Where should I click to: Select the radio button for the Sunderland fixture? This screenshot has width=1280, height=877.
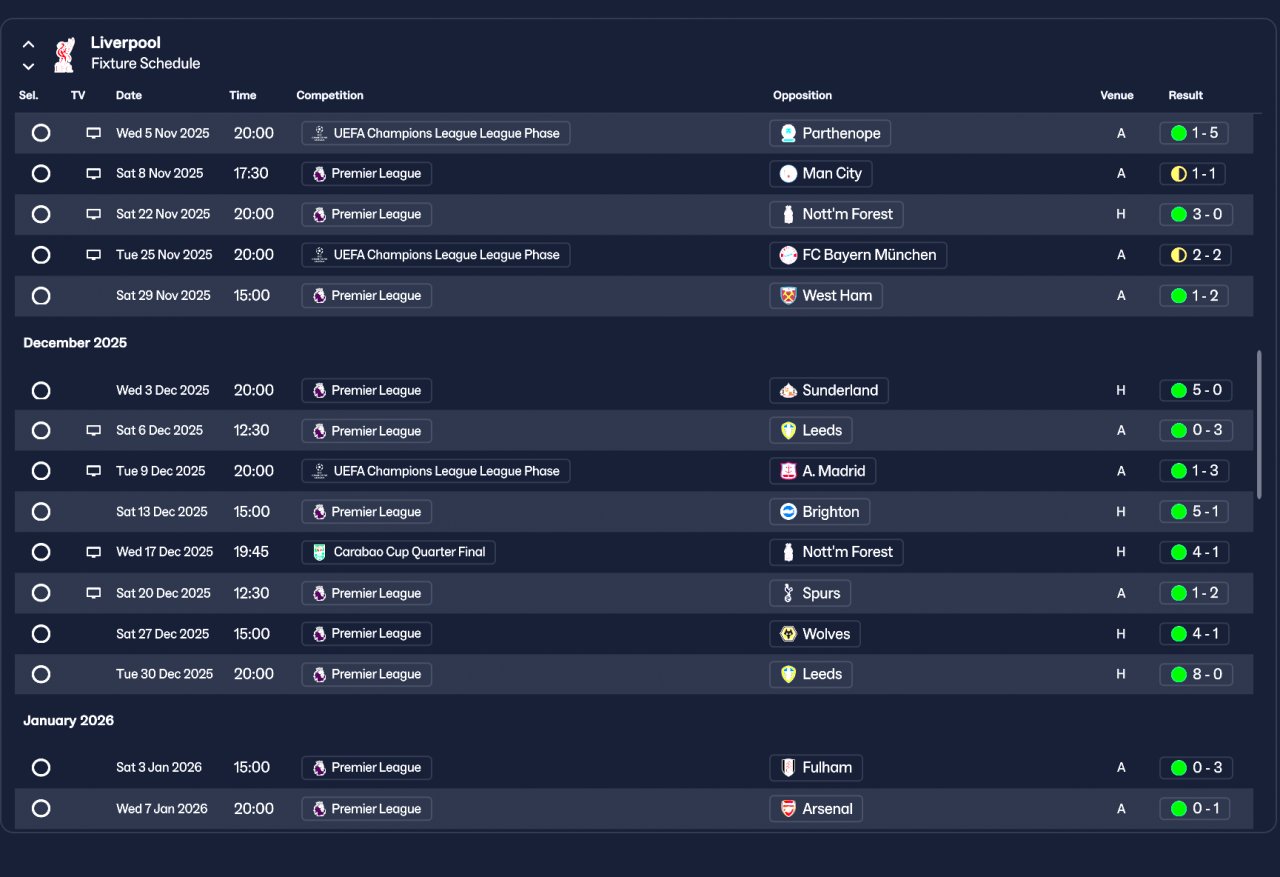click(41, 390)
